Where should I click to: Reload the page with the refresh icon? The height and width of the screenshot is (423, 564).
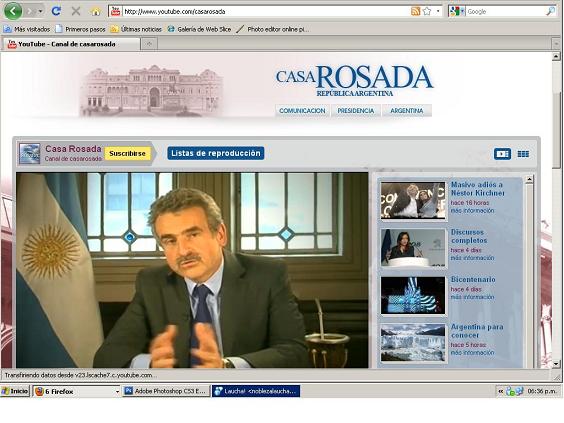click(56, 11)
